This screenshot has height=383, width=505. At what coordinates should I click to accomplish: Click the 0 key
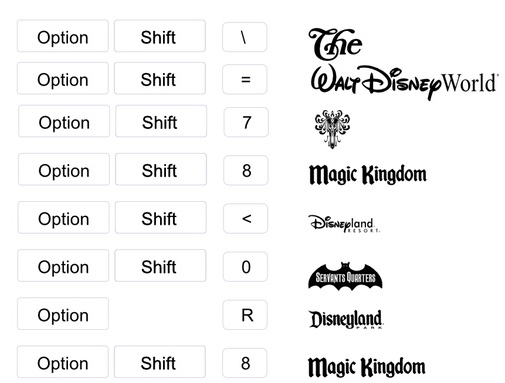point(245,267)
